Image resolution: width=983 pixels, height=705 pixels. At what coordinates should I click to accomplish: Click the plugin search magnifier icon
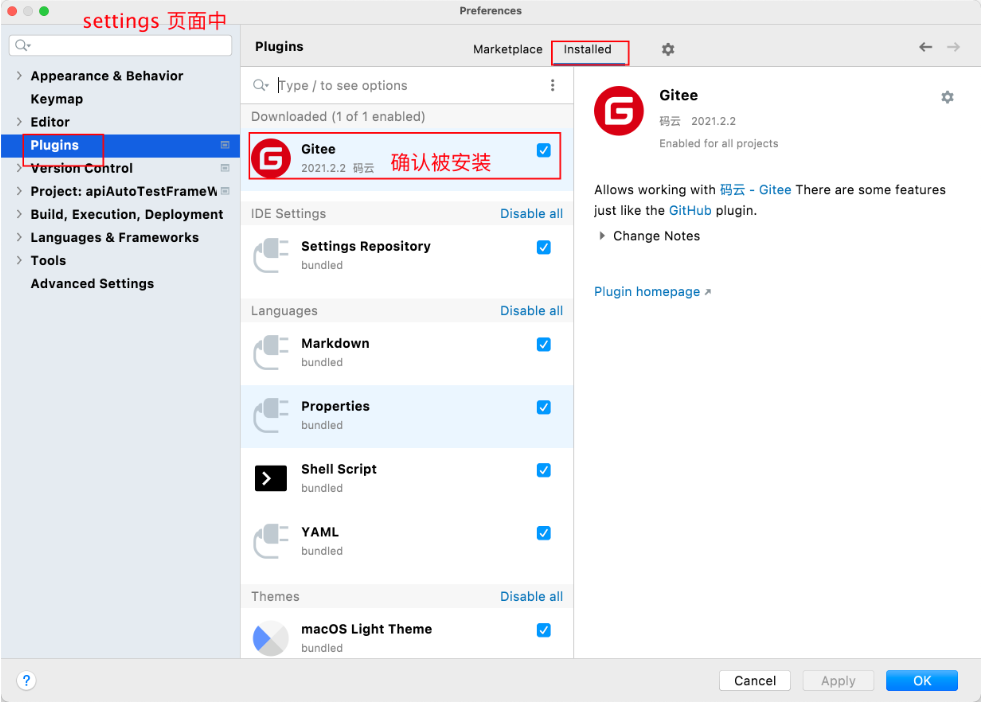coord(260,85)
